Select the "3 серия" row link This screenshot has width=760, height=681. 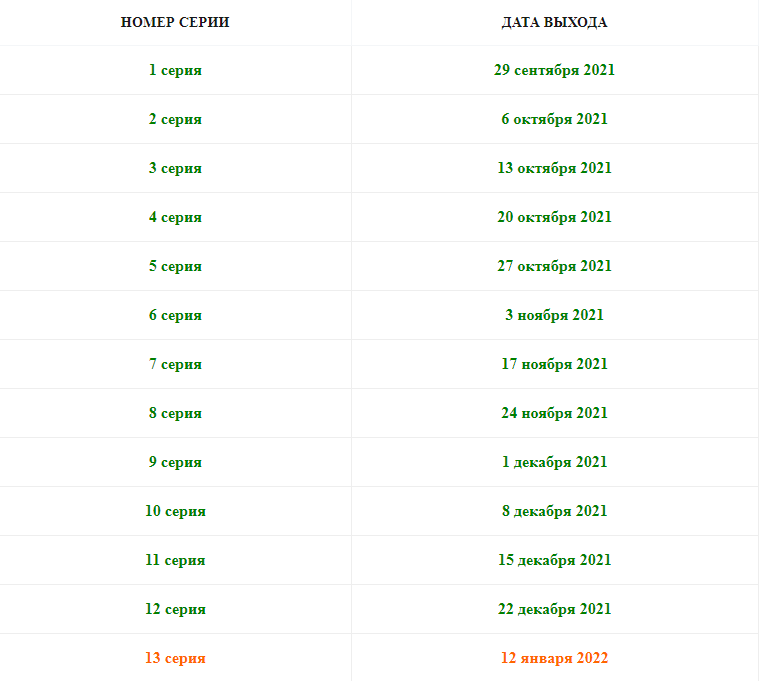coord(175,168)
